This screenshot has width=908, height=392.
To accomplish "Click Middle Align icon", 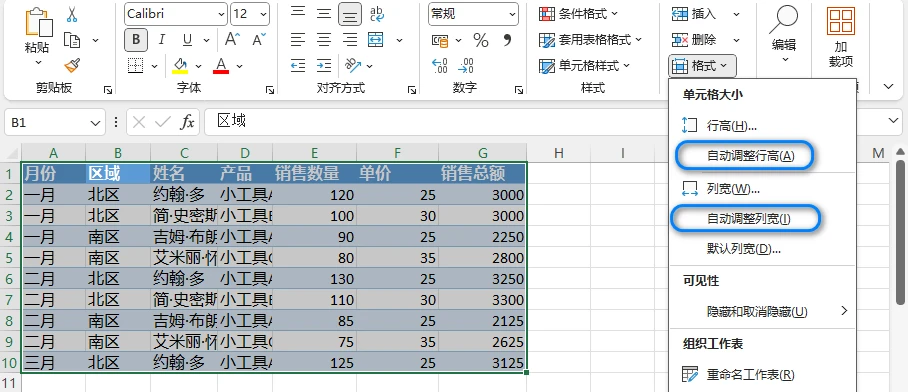I will (324, 13).
